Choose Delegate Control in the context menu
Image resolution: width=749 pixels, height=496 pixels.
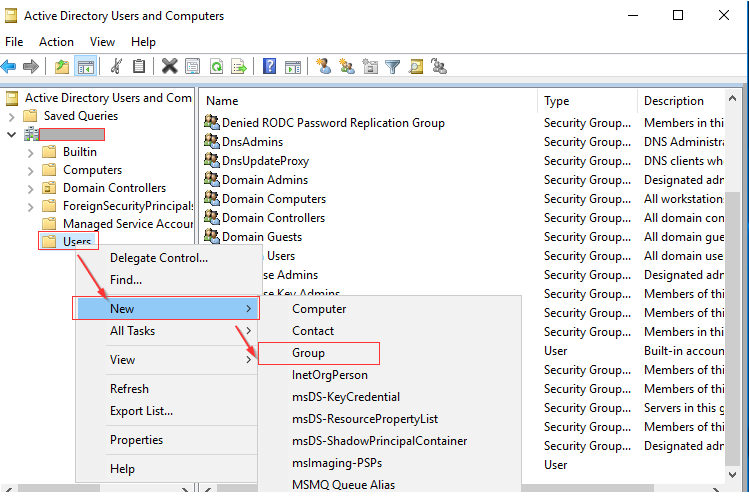(167, 258)
